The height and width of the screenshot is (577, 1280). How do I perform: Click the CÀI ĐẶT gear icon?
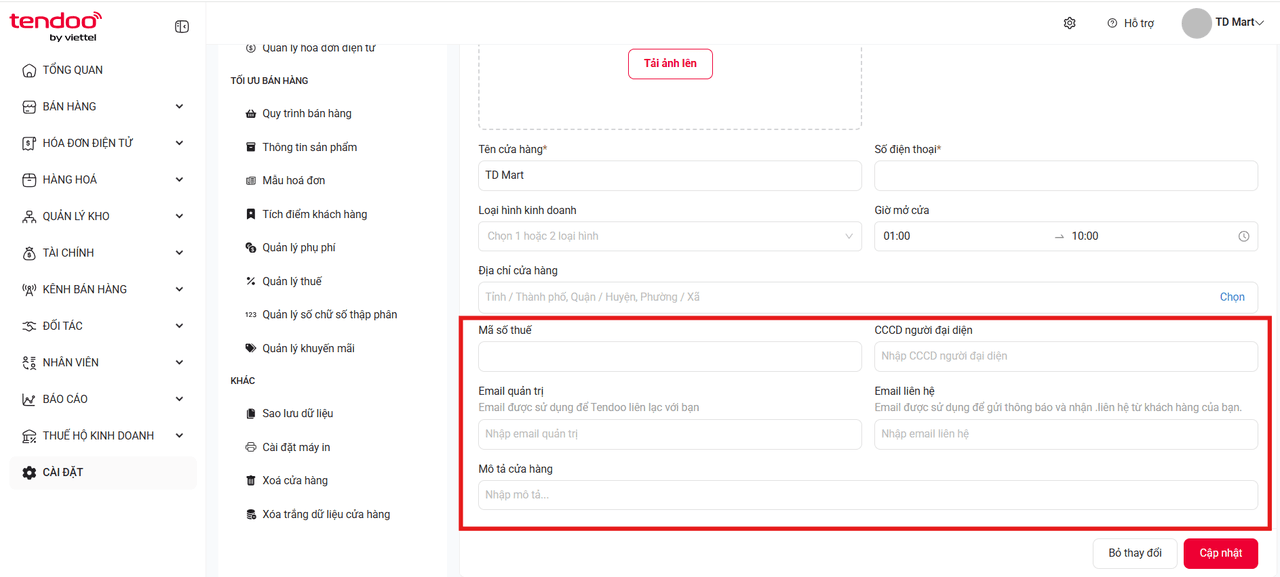click(x=29, y=472)
